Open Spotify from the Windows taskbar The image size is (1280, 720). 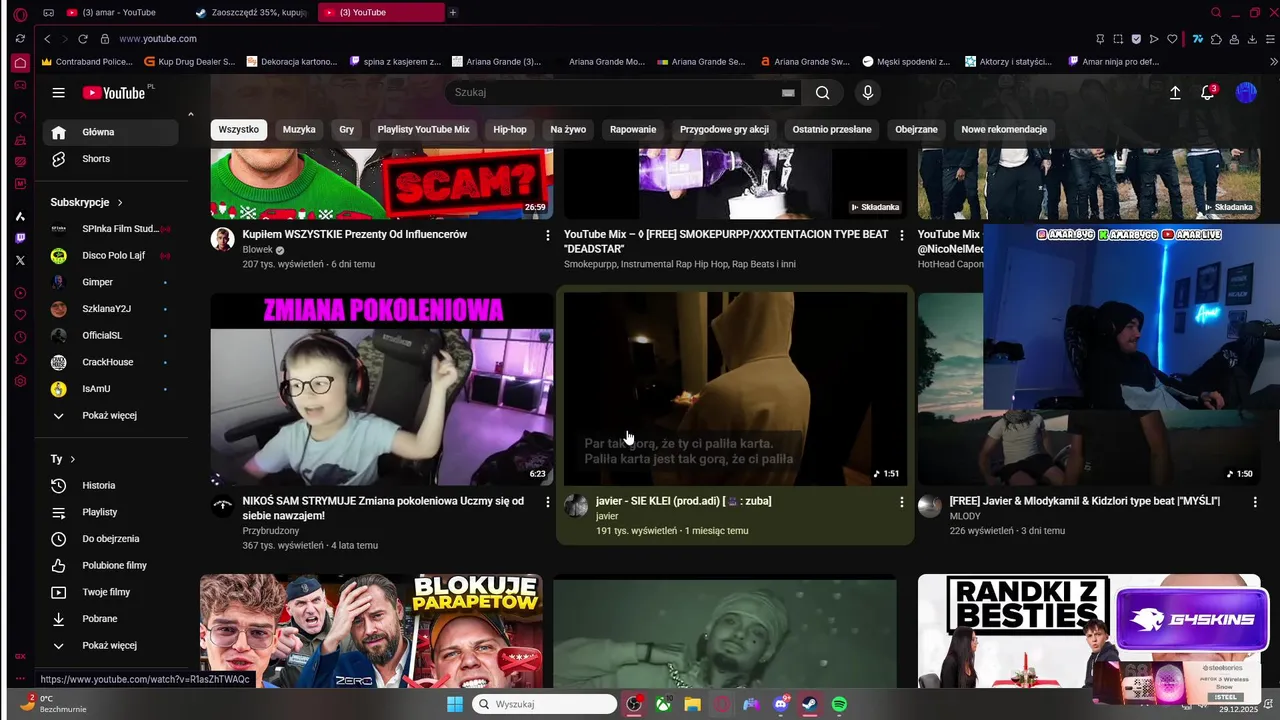[840, 704]
